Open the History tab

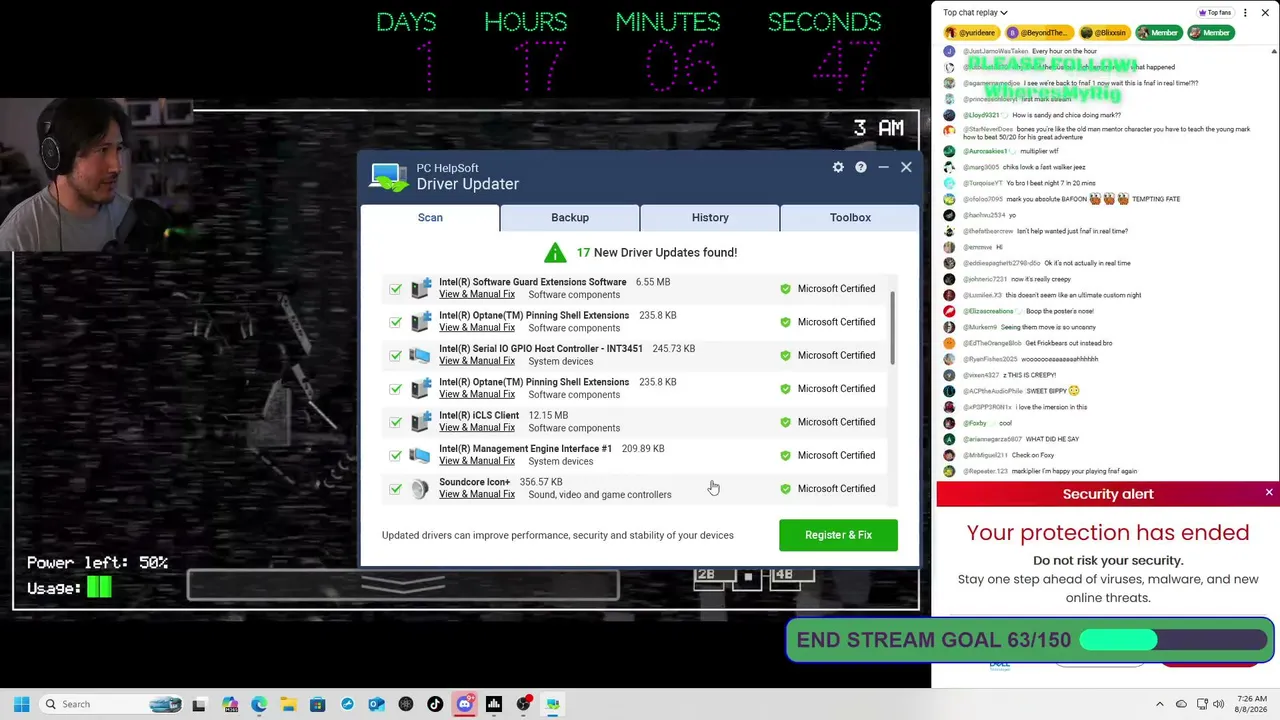710,217
